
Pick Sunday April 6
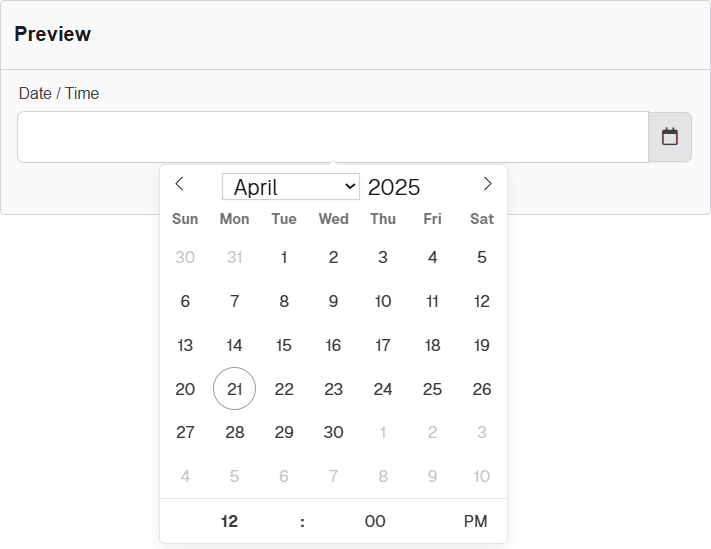coord(185,301)
